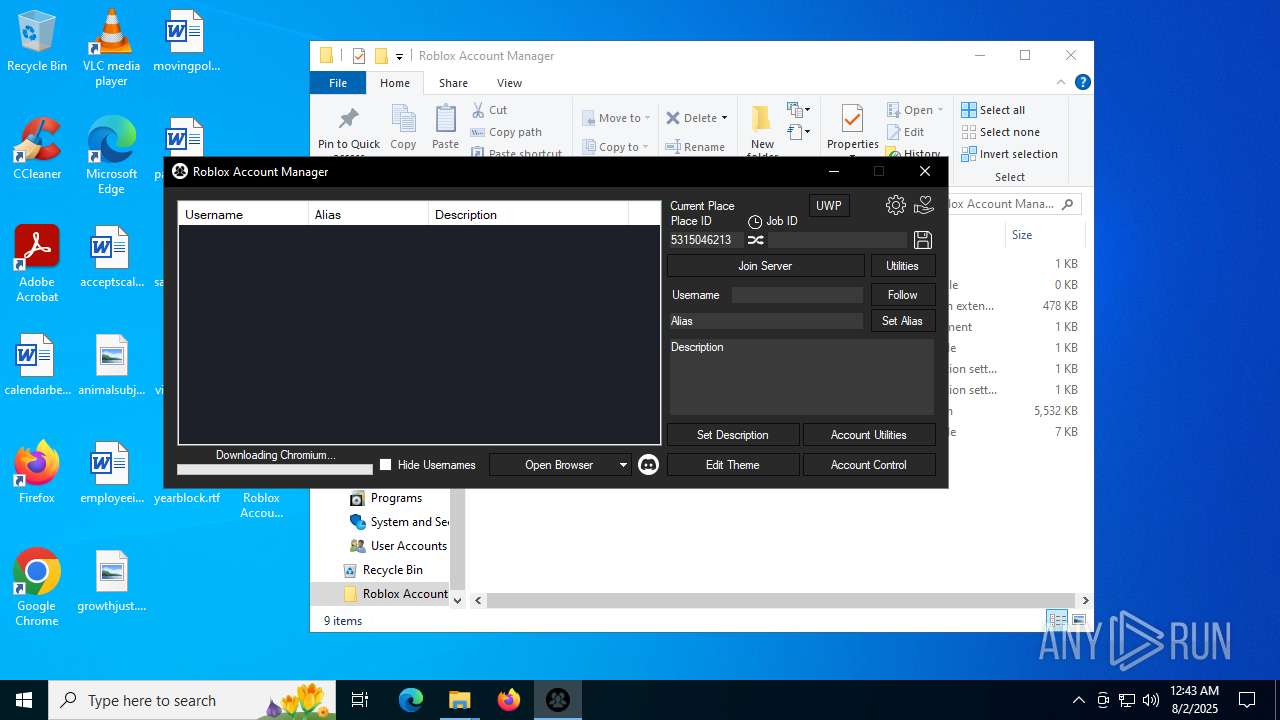This screenshot has width=1280, height=720.
Task: Click the Downloading Chromium progress bar
Action: pos(275,469)
